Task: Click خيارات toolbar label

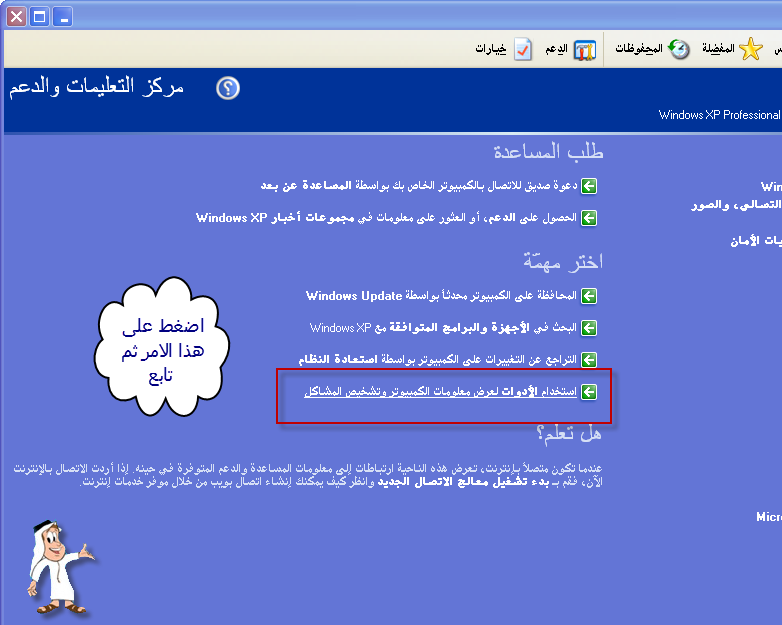Action: (491, 48)
